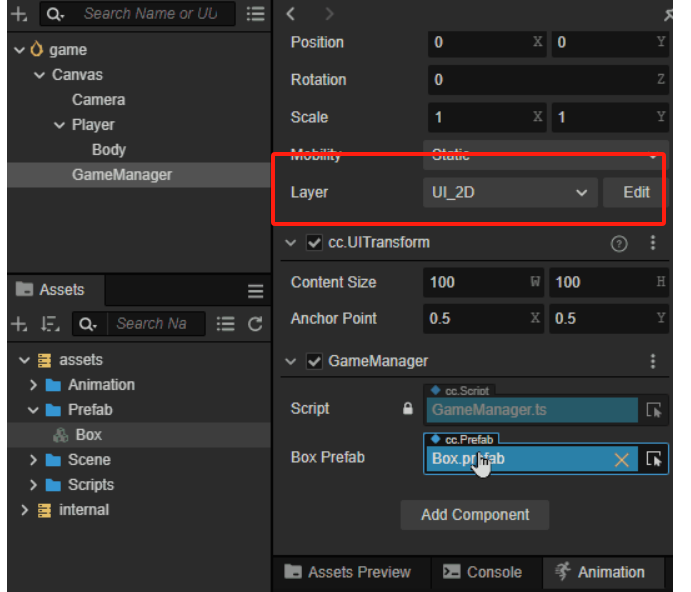This screenshot has height=592, width=691.
Task: Collapse the assets root folder
Action: click(x=24, y=360)
